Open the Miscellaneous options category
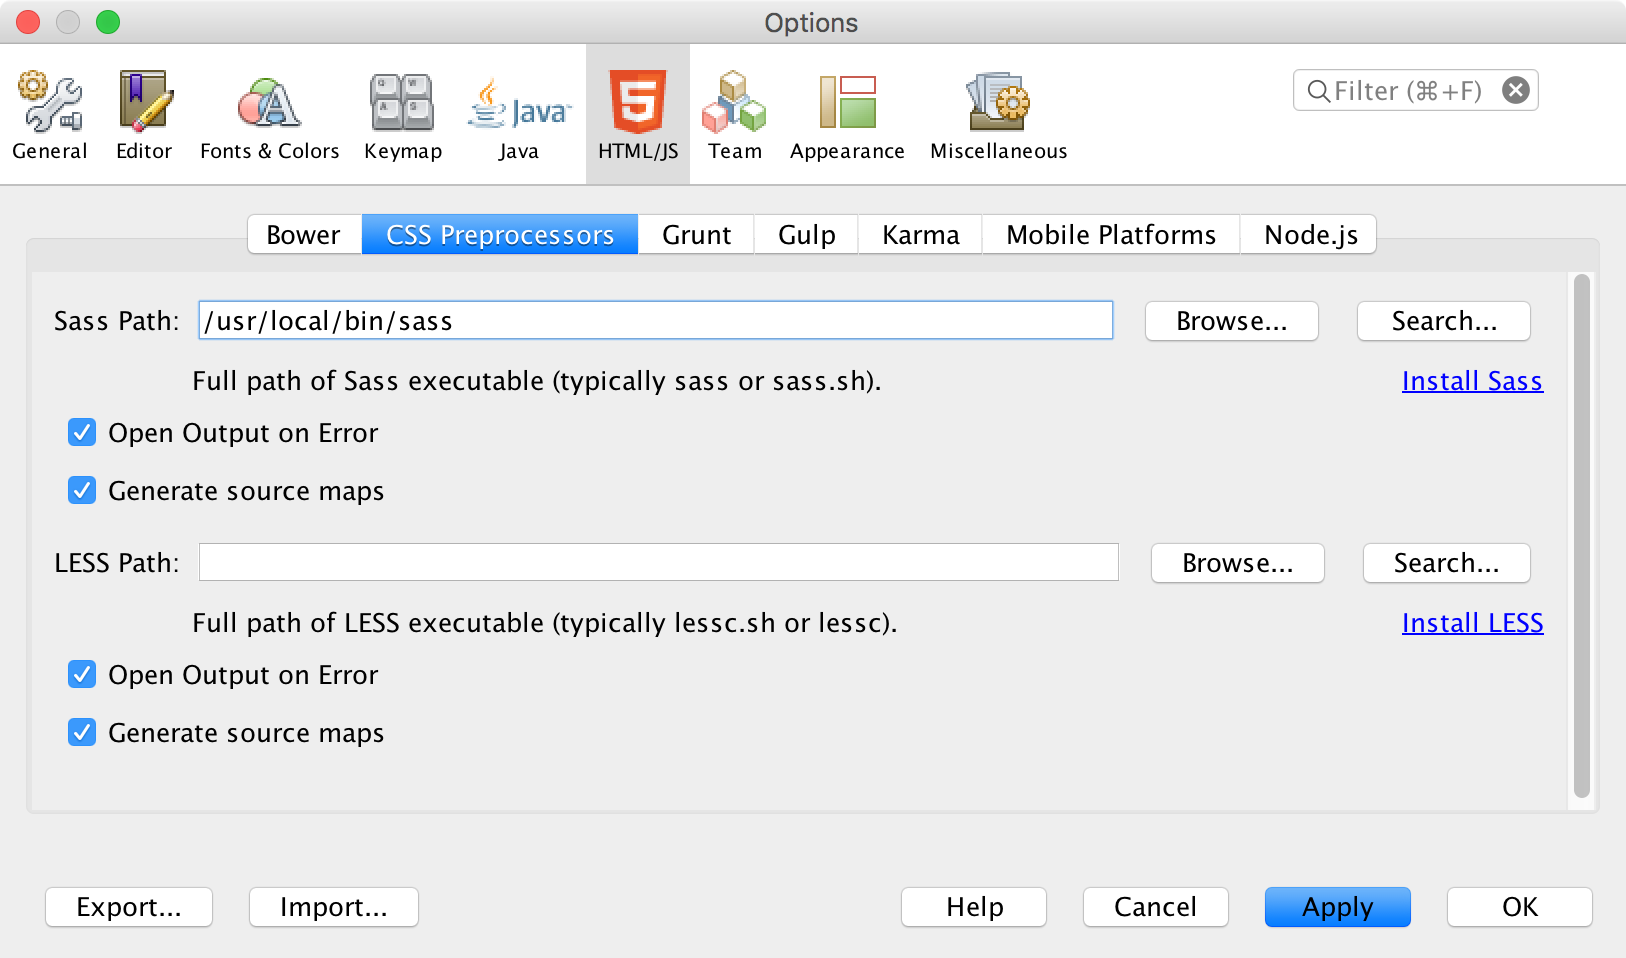Screen dimensions: 1626x958 998,116
